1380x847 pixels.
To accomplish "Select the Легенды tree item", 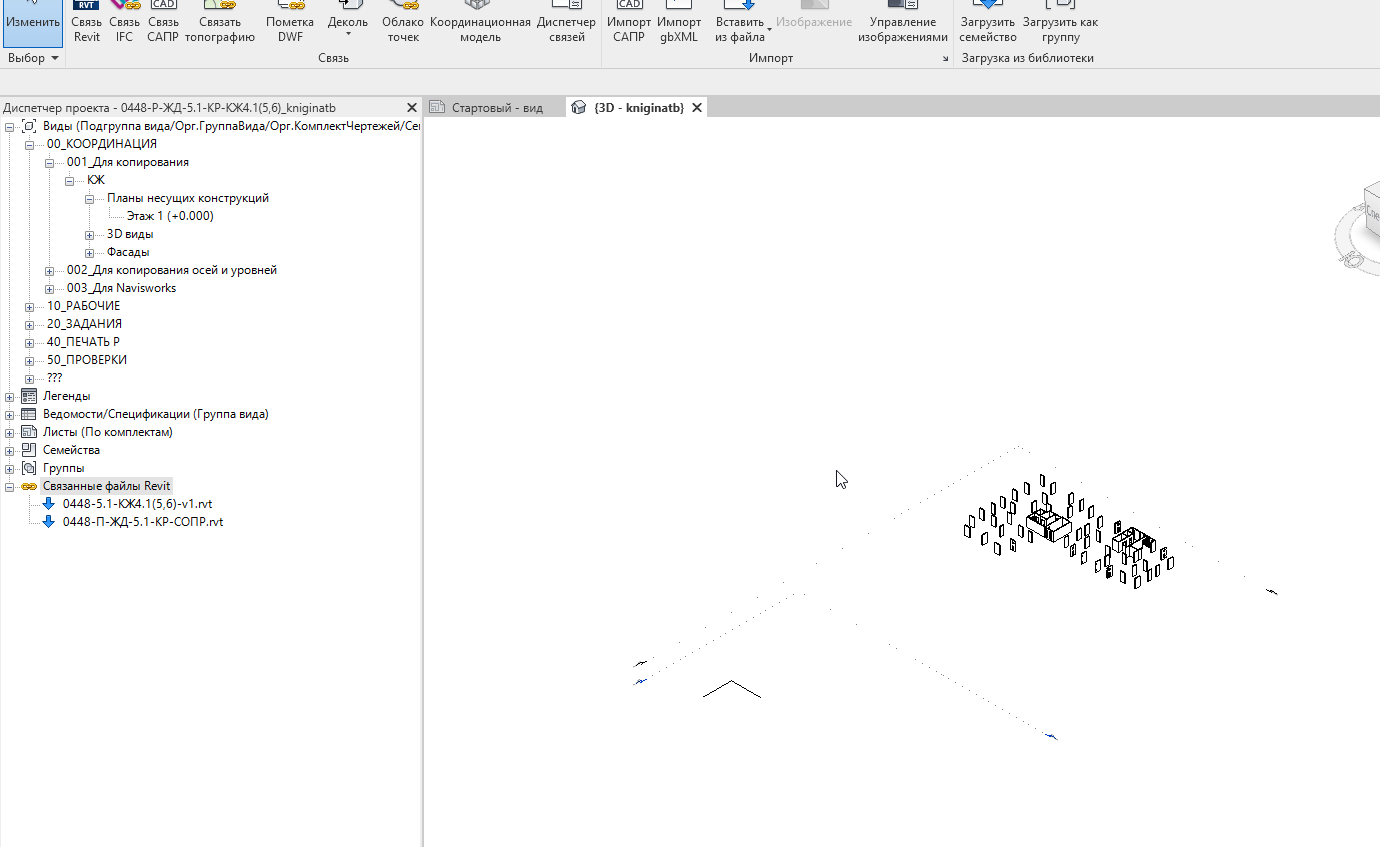I will (66, 396).
